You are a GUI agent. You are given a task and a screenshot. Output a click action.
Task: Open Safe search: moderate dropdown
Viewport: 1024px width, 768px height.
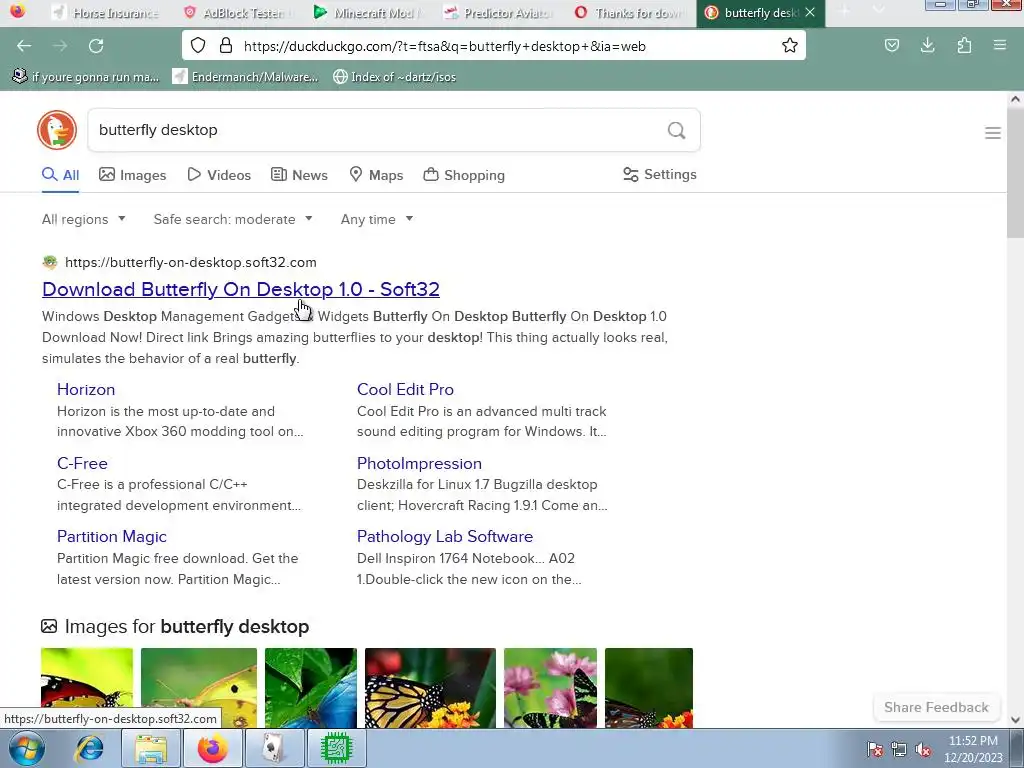coord(232,219)
